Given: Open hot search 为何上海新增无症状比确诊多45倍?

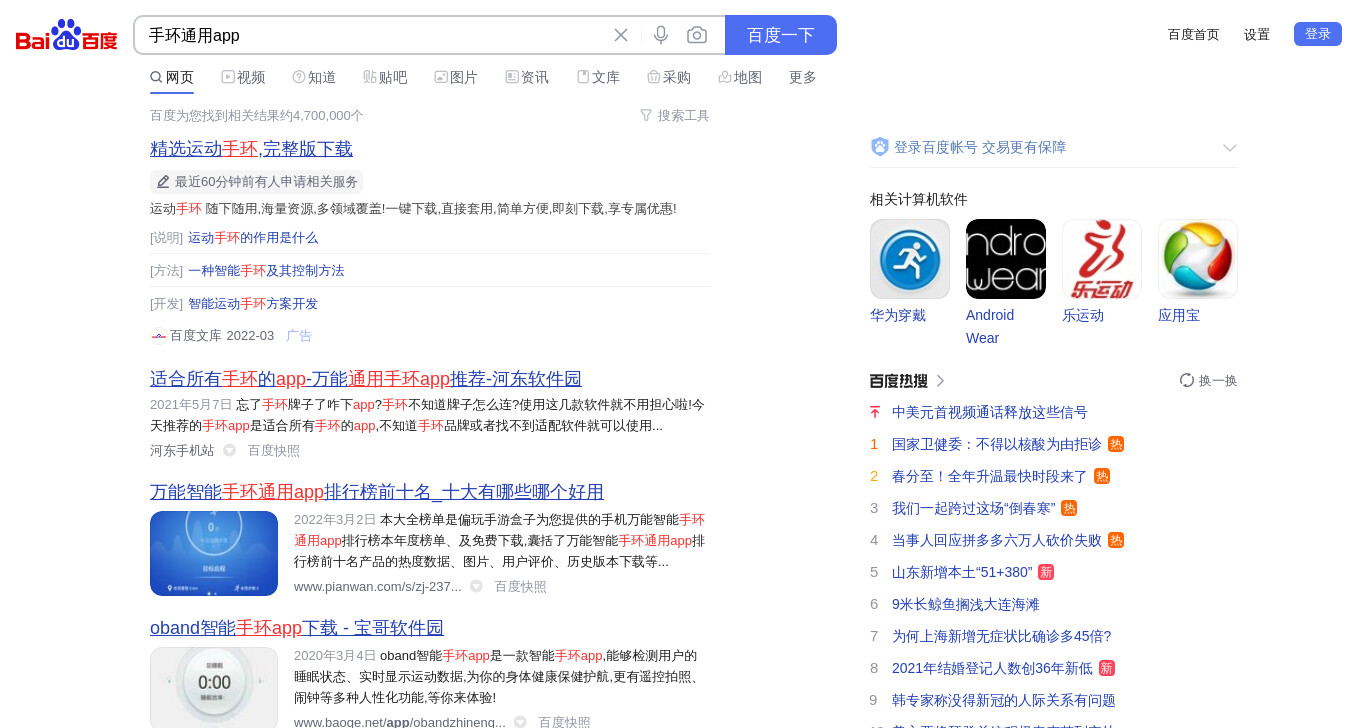Looking at the screenshot, I should pyautogui.click(x=1002, y=636).
